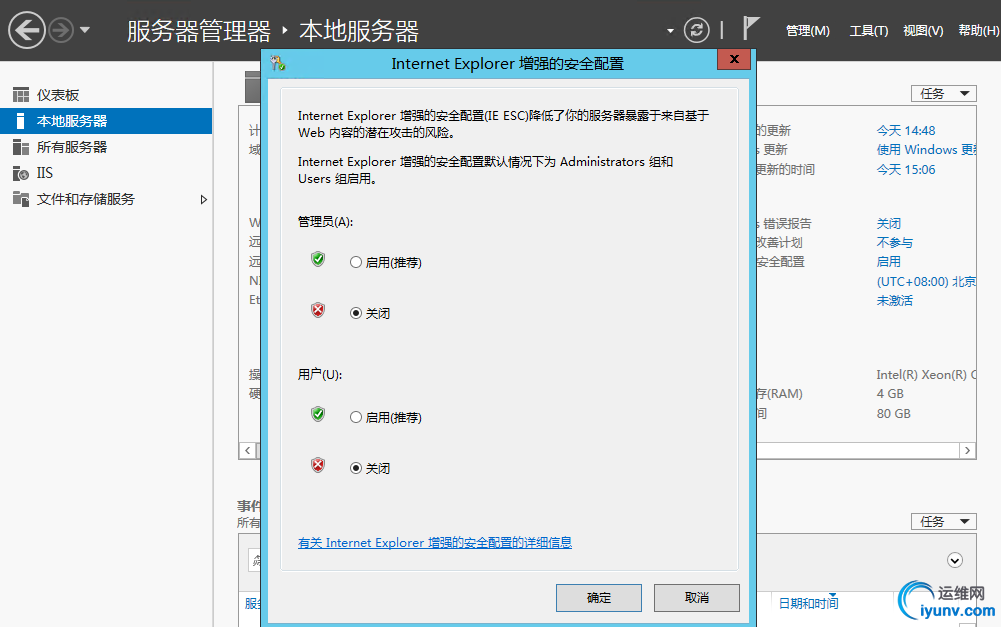Click the forward navigation arrow in the header

click(x=61, y=30)
